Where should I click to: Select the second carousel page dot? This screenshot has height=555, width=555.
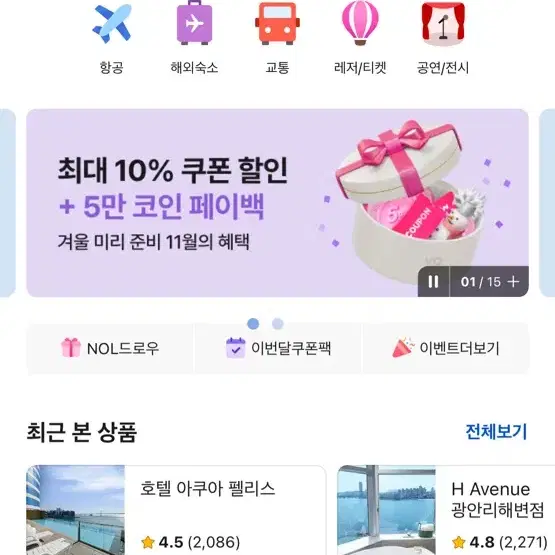[278, 324]
